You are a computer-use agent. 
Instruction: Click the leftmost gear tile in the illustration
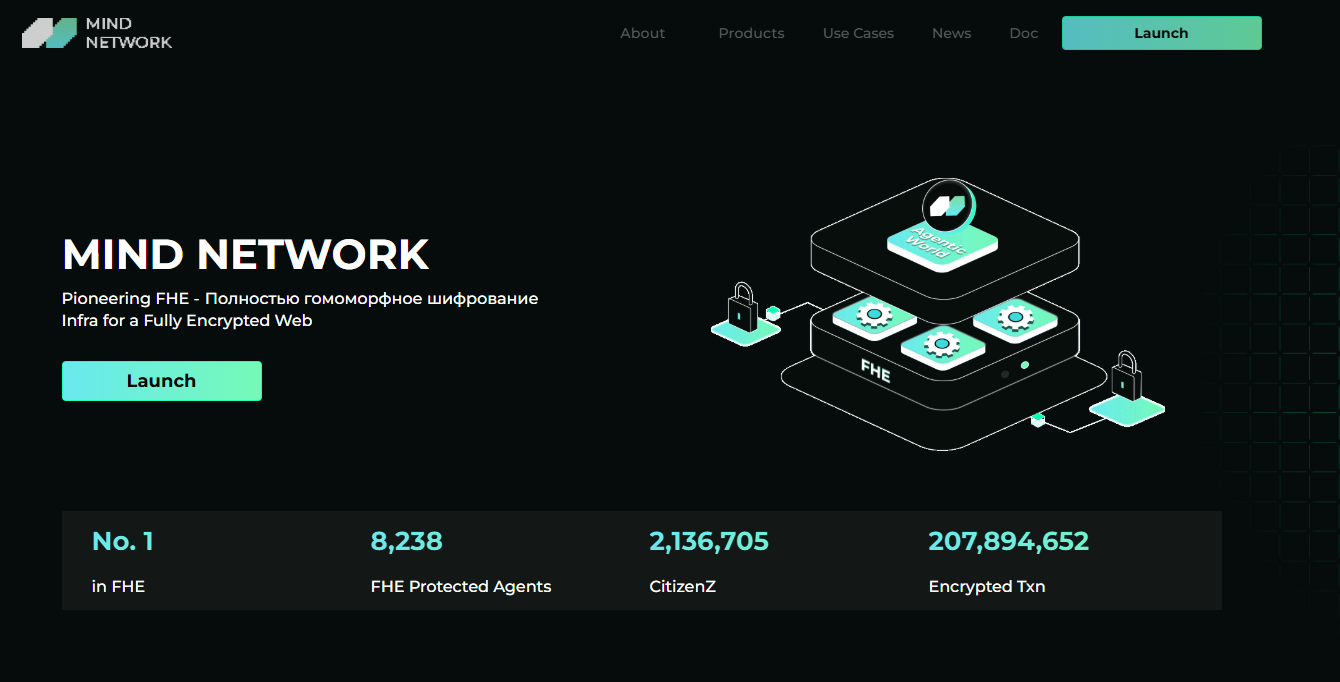pos(873,315)
